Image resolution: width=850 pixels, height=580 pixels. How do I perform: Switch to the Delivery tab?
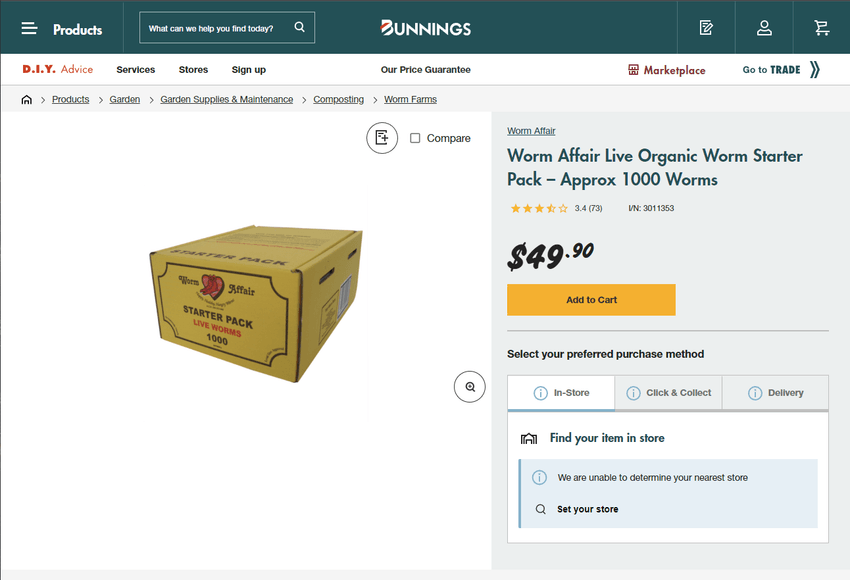pyautogui.click(x=775, y=393)
